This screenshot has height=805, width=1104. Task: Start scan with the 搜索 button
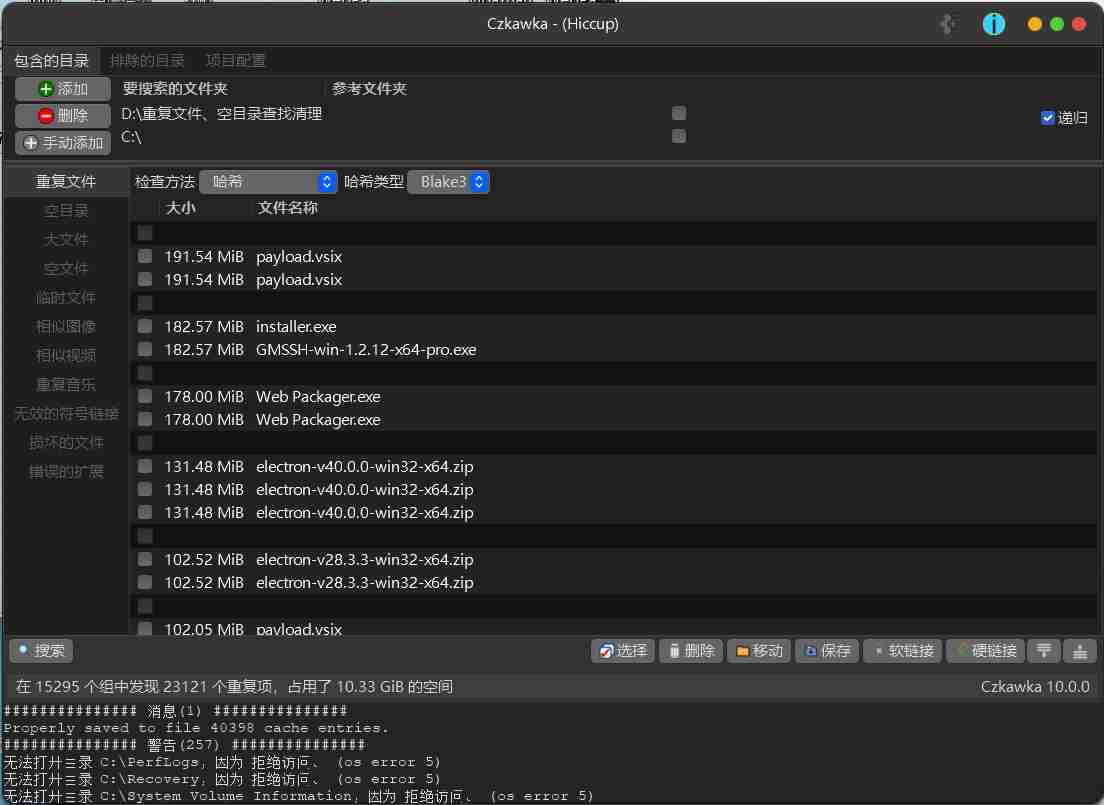[41, 651]
